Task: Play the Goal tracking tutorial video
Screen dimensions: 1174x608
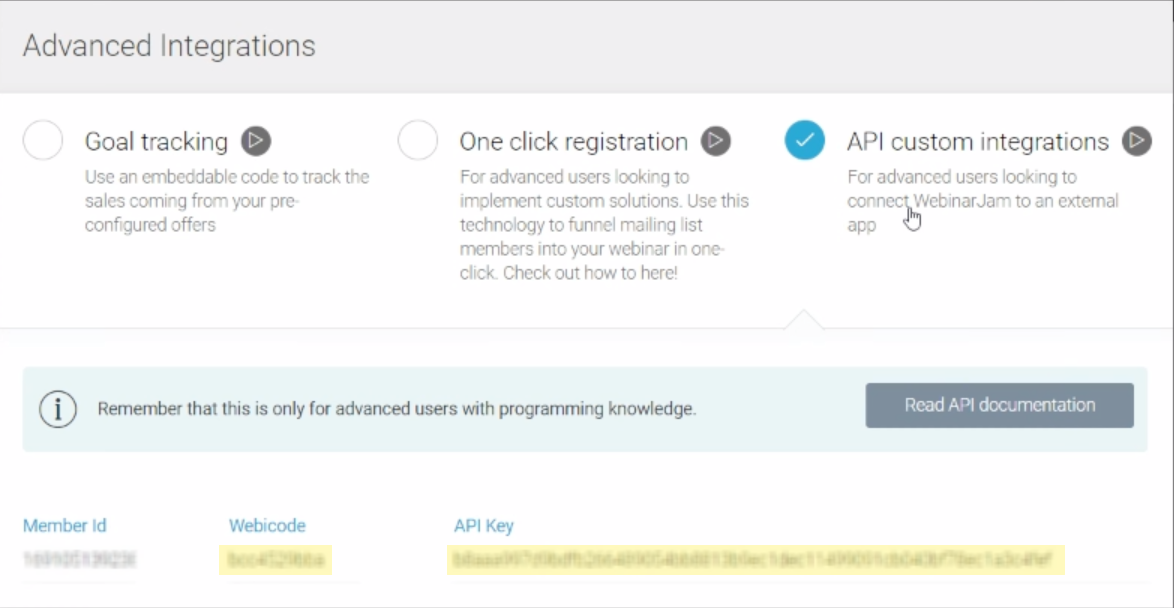Action: 256,141
